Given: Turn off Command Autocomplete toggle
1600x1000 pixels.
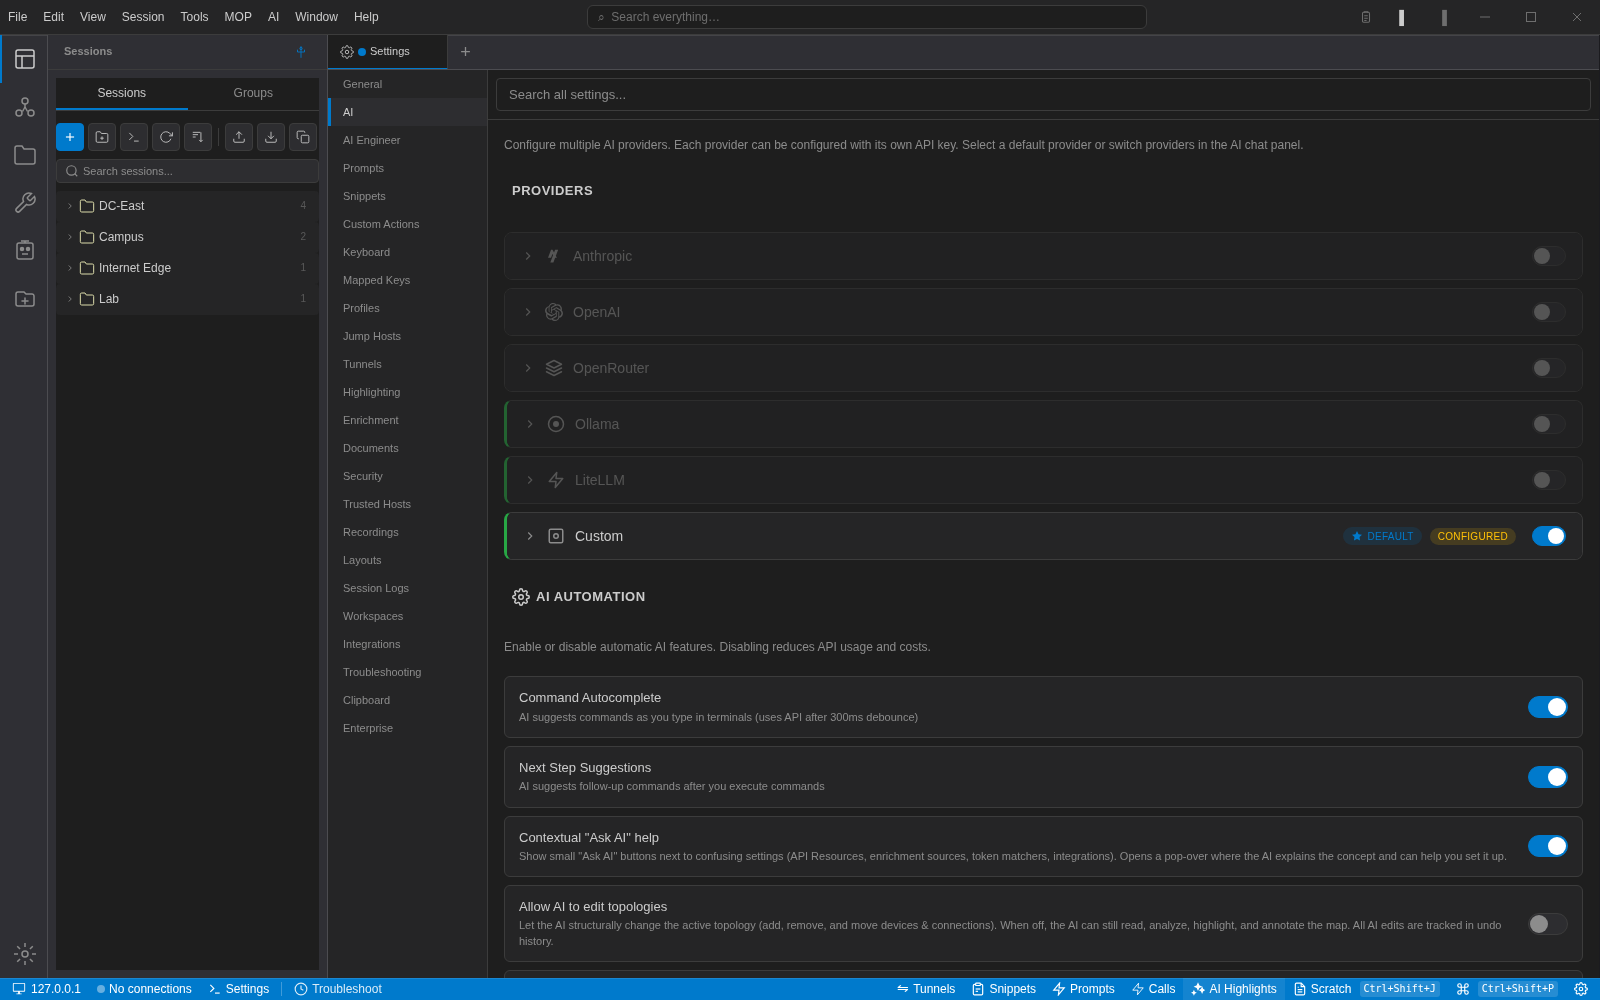Looking at the screenshot, I should pos(1548,707).
